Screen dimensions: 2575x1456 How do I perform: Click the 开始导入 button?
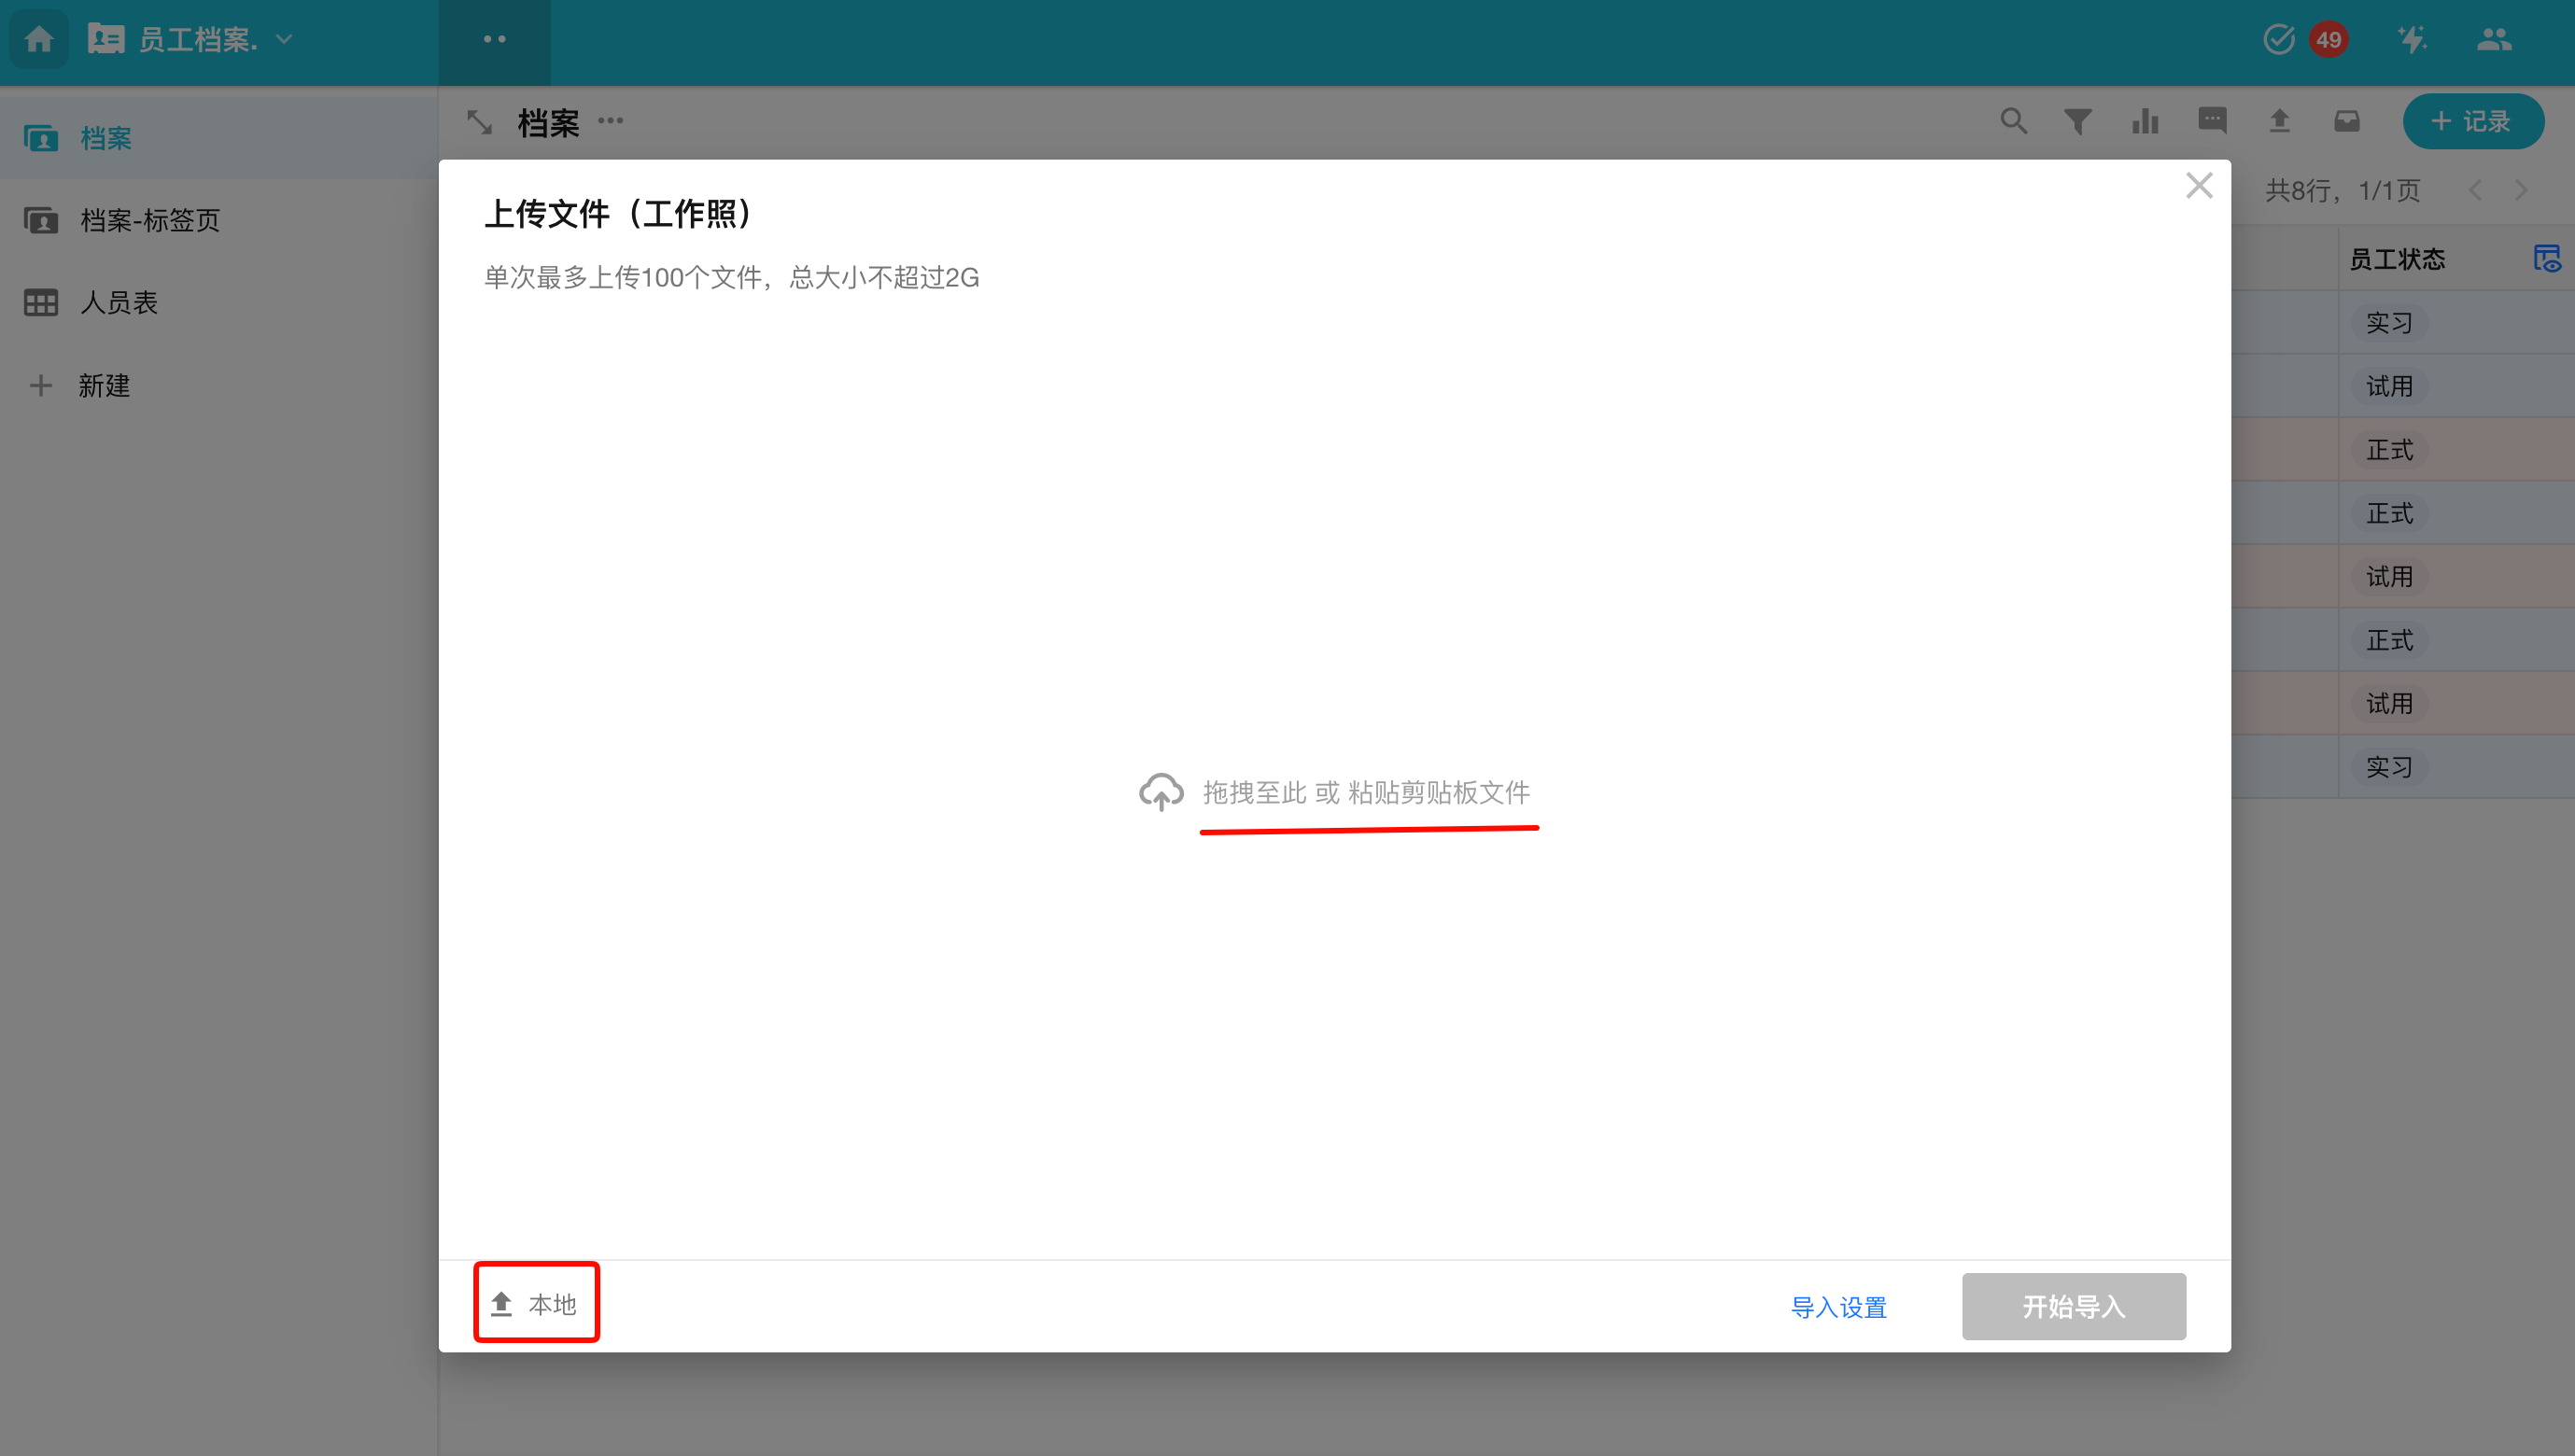point(2073,1306)
